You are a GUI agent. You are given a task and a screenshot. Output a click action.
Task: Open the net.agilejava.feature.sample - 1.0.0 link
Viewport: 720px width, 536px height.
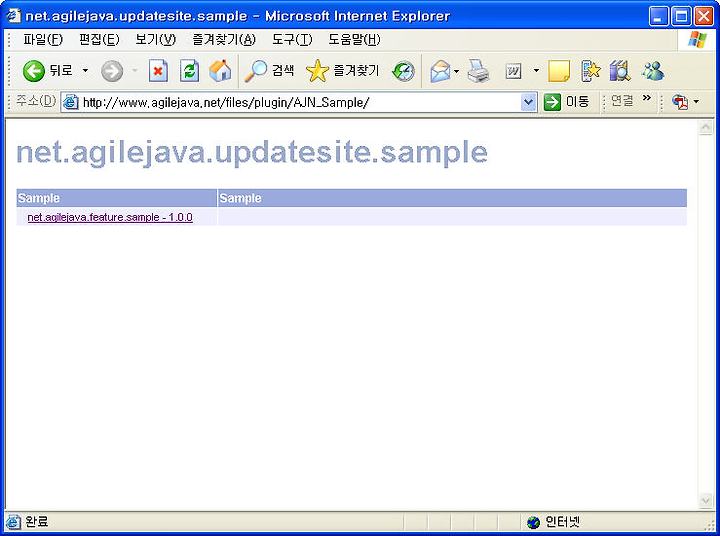[x=110, y=217]
